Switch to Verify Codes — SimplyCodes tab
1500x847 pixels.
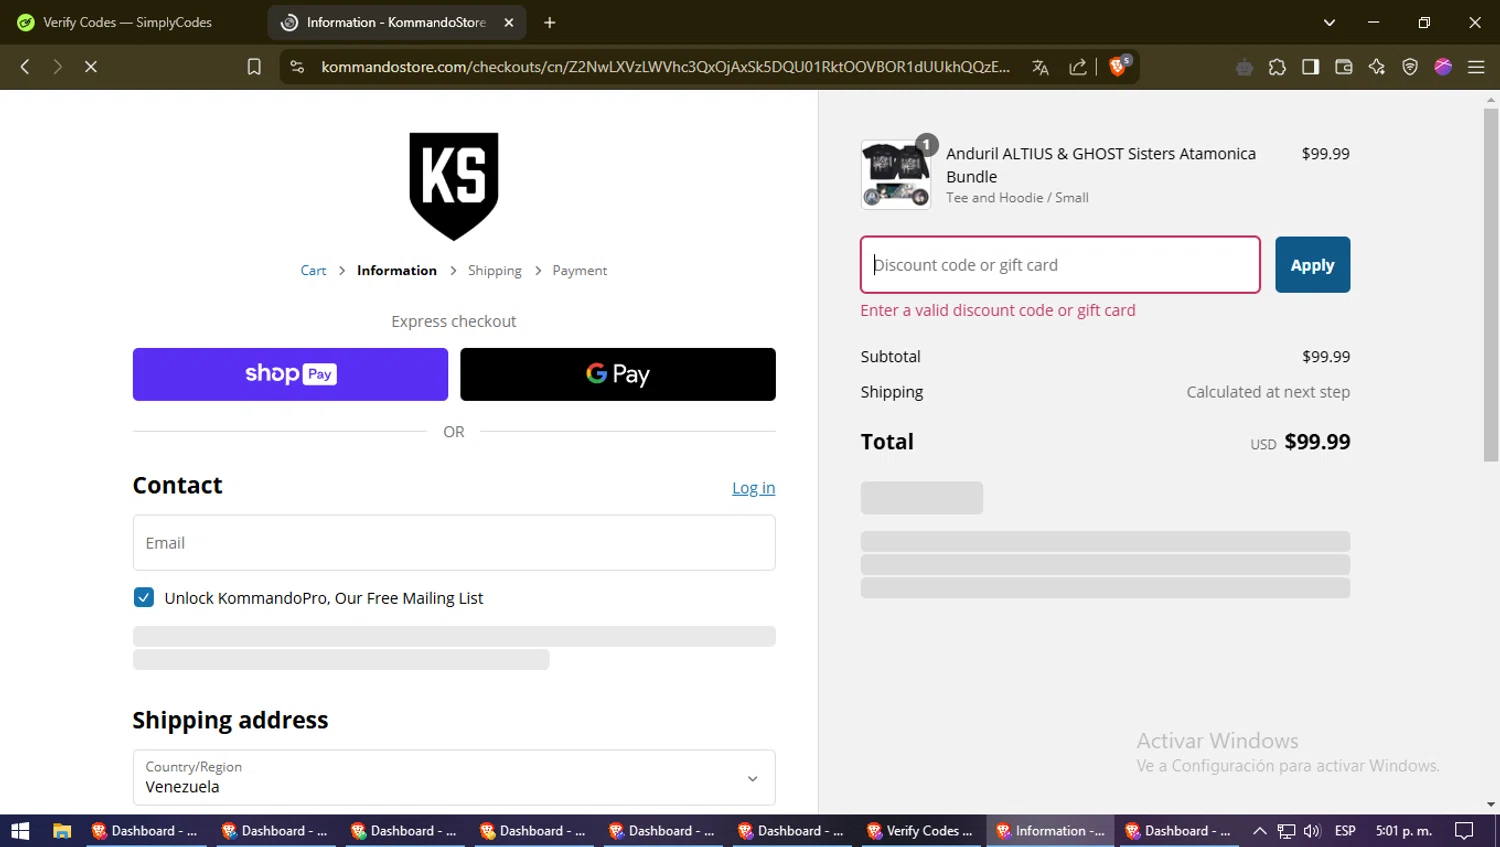128,22
